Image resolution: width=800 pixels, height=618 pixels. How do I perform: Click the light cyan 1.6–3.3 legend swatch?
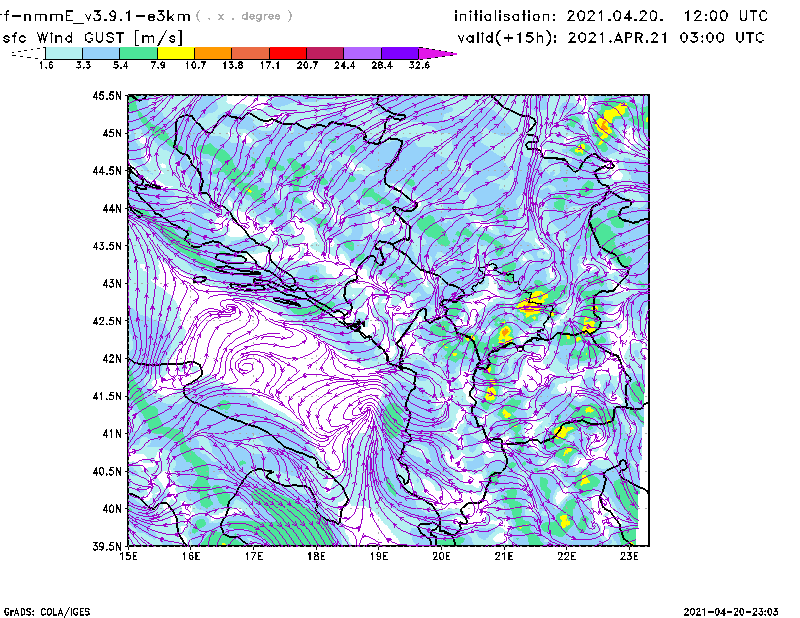(x=64, y=53)
